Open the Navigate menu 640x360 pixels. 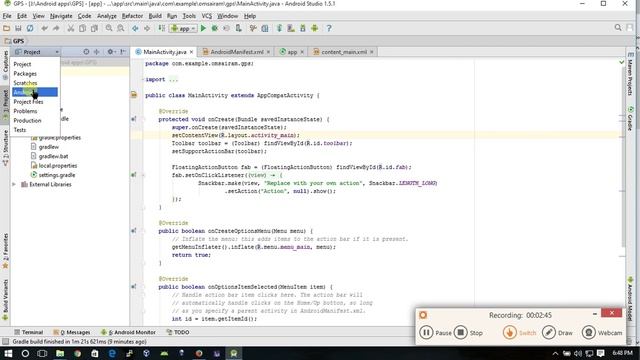61,16
